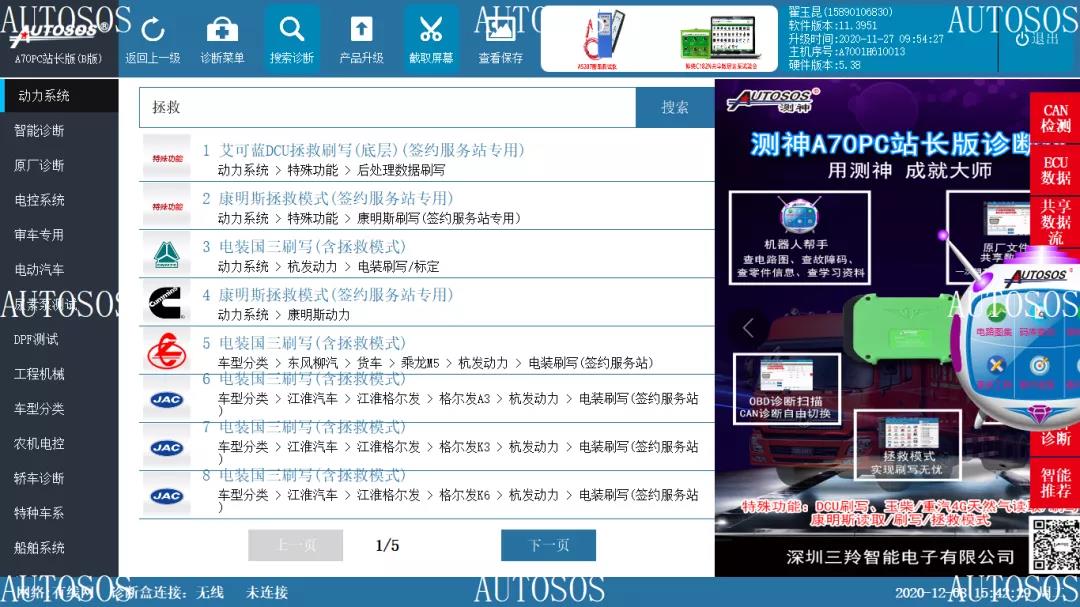Image resolution: width=1080 pixels, height=607 pixels.
Task: Open 产品升级 upgrade icon
Action: click(x=361, y=39)
